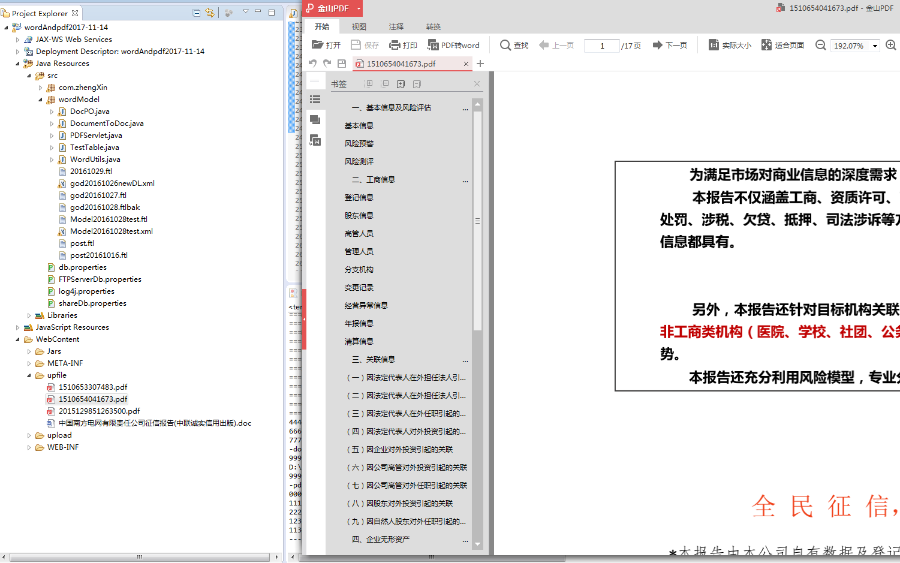Click the fourth bookmark toolbar icon

click(417, 84)
